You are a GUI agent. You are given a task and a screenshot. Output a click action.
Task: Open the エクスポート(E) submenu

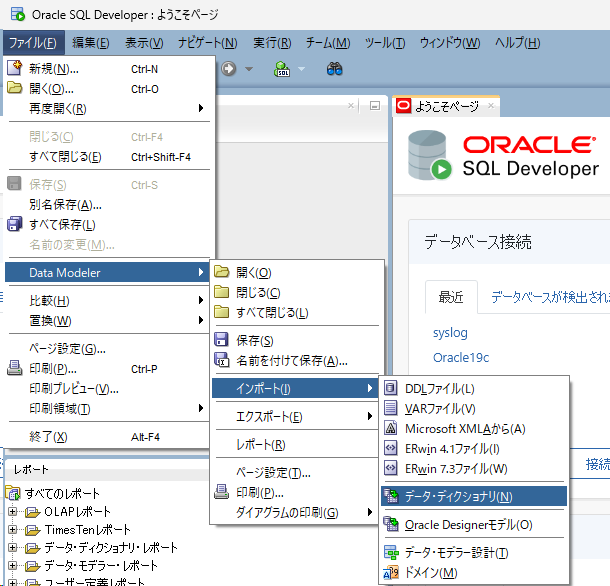295,416
